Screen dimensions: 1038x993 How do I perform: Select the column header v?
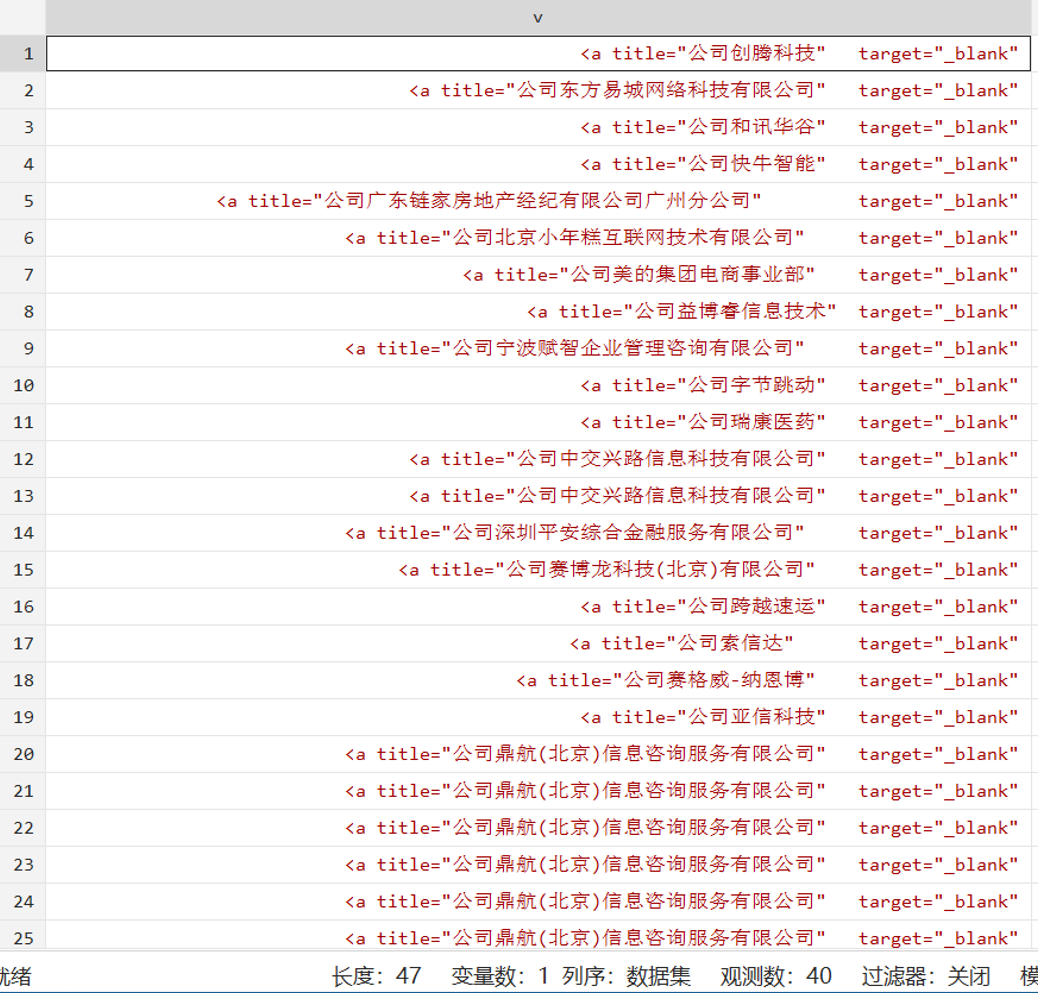(538, 17)
